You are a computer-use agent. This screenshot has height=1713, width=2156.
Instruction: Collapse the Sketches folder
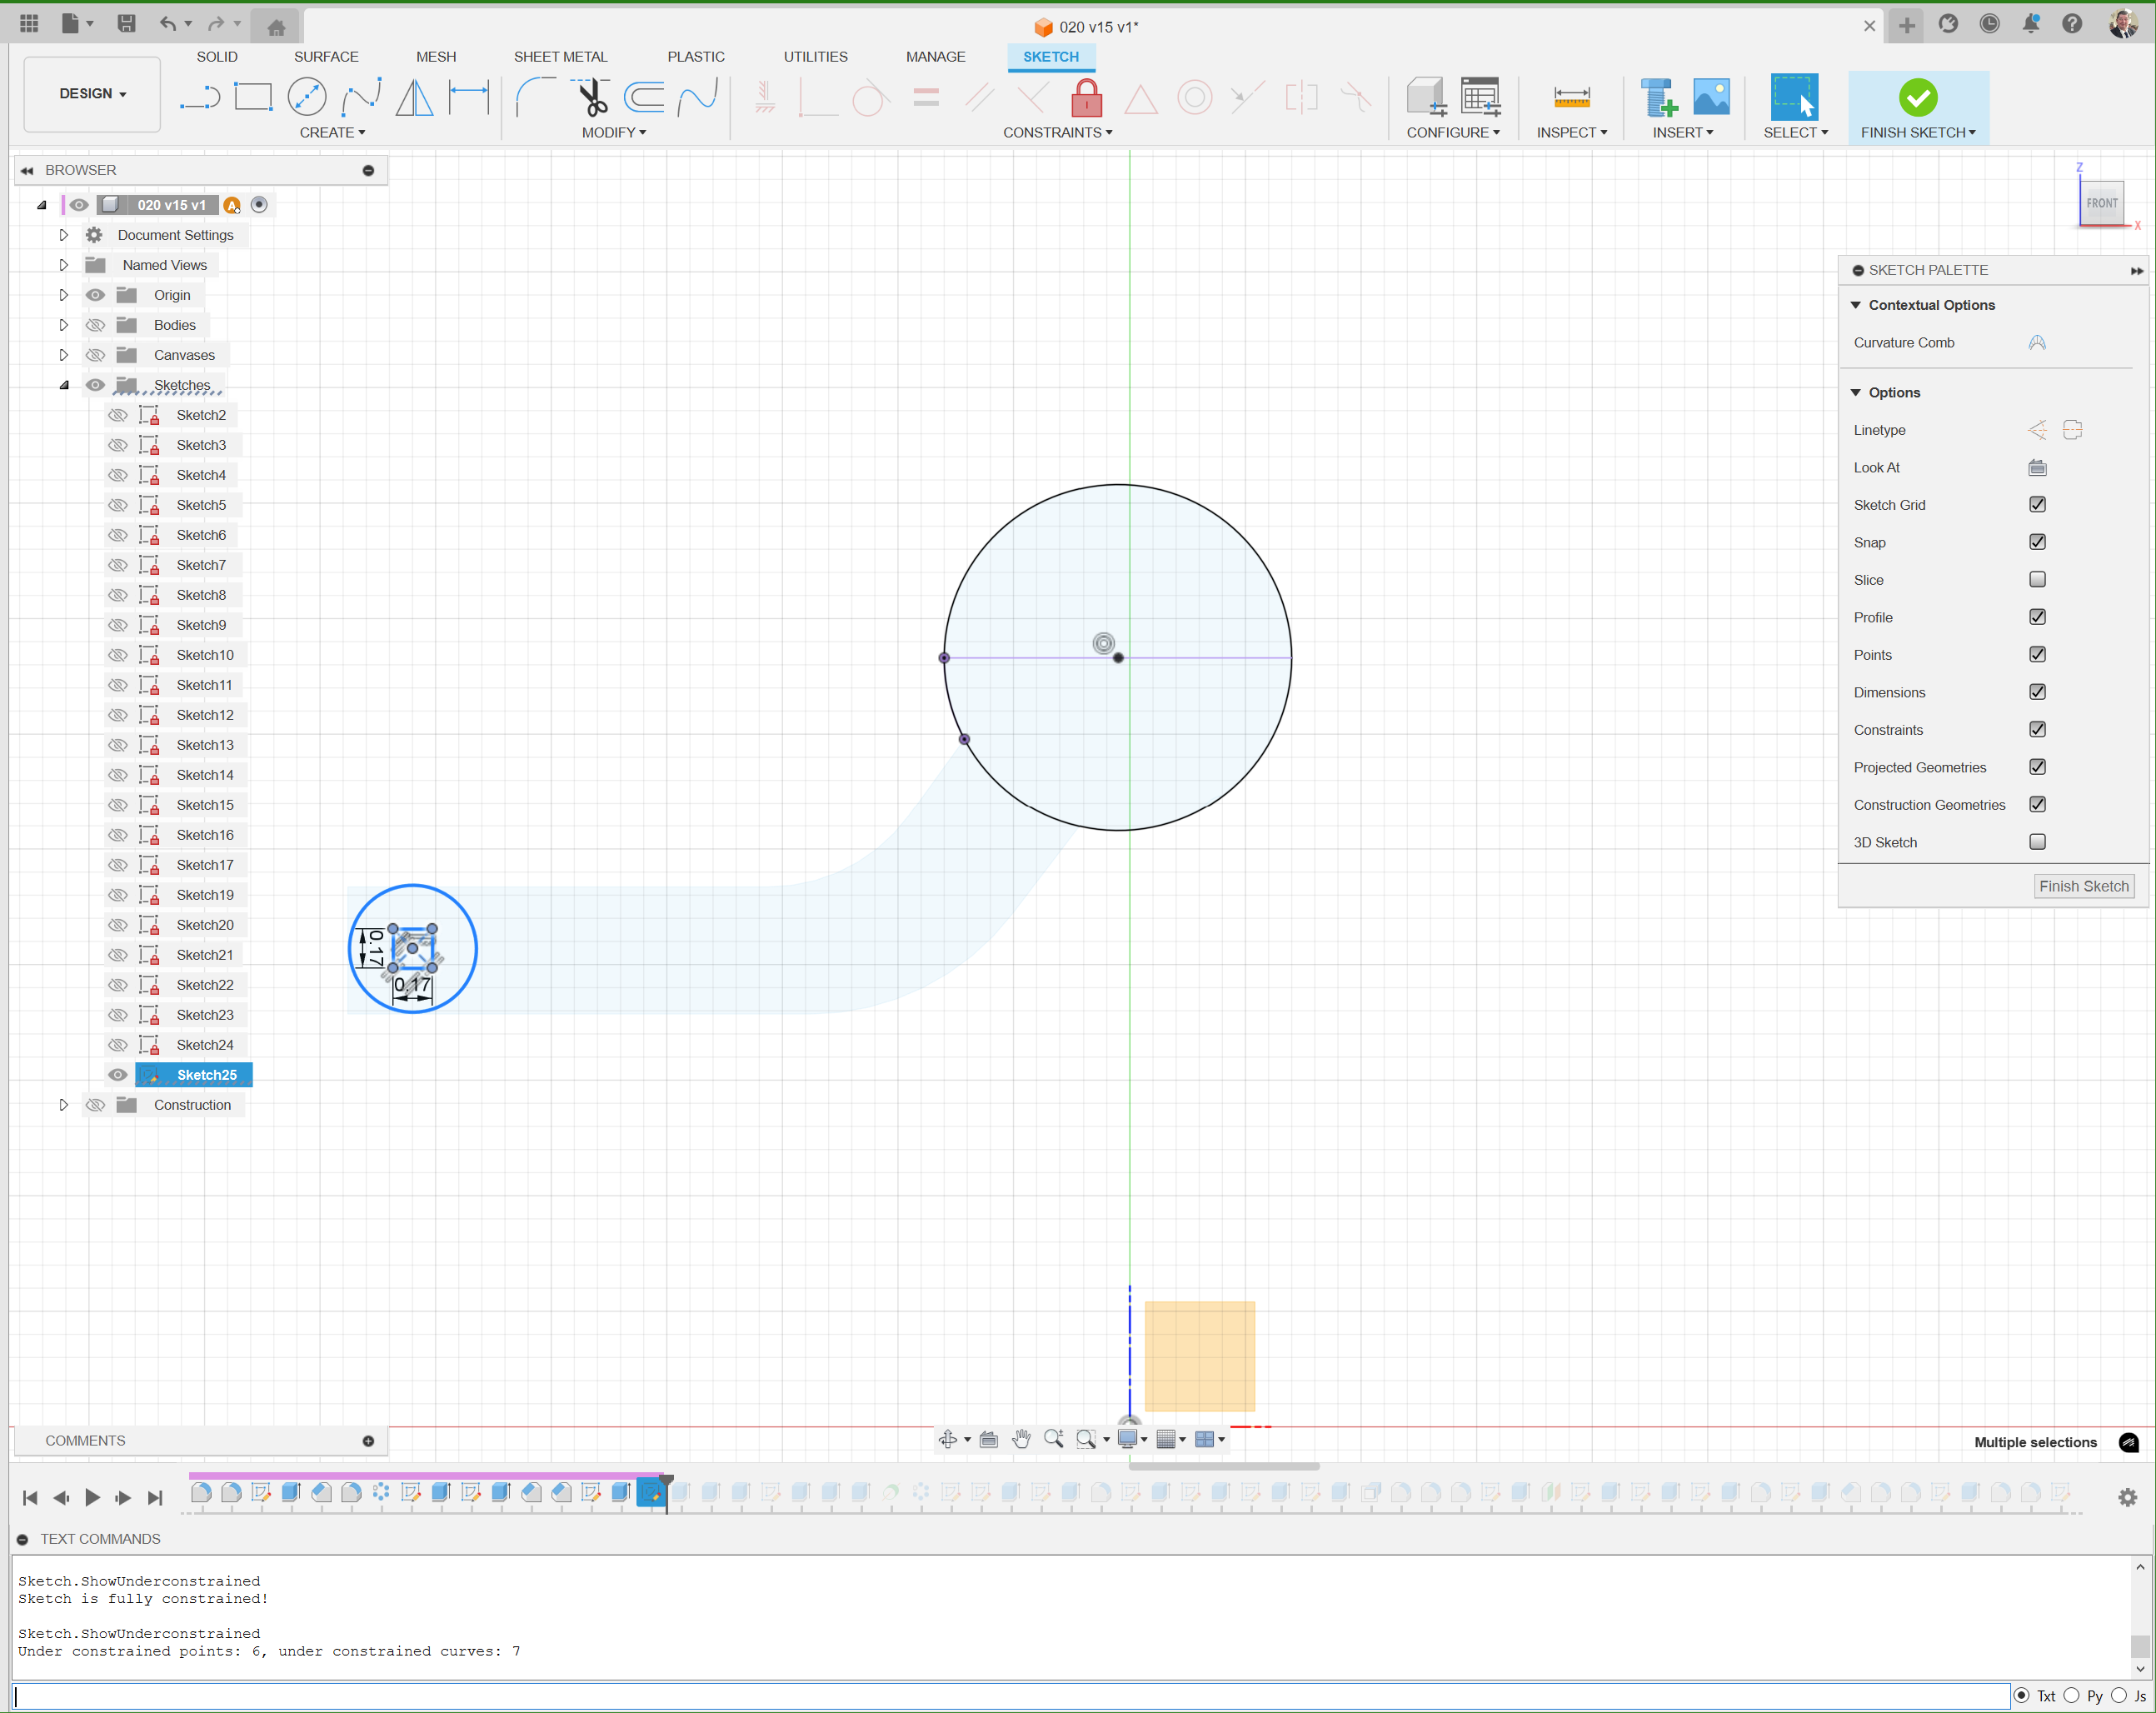[x=63, y=385]
